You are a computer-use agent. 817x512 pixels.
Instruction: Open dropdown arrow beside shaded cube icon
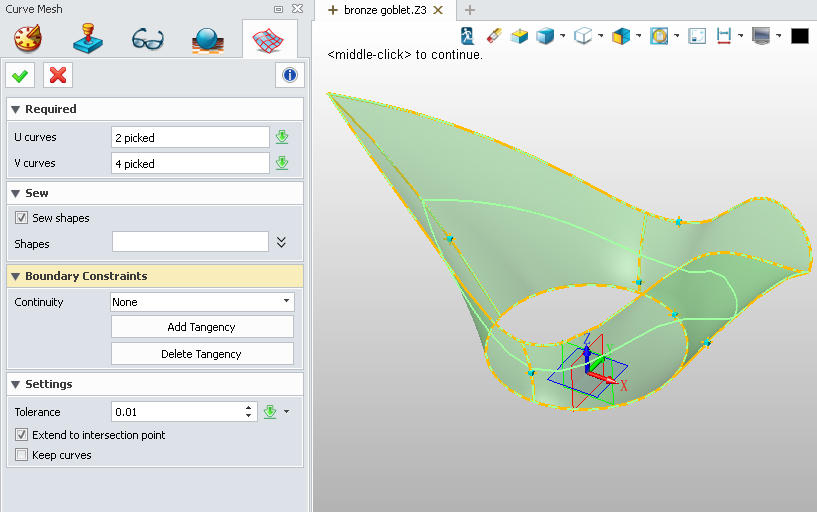pos(563,36)
